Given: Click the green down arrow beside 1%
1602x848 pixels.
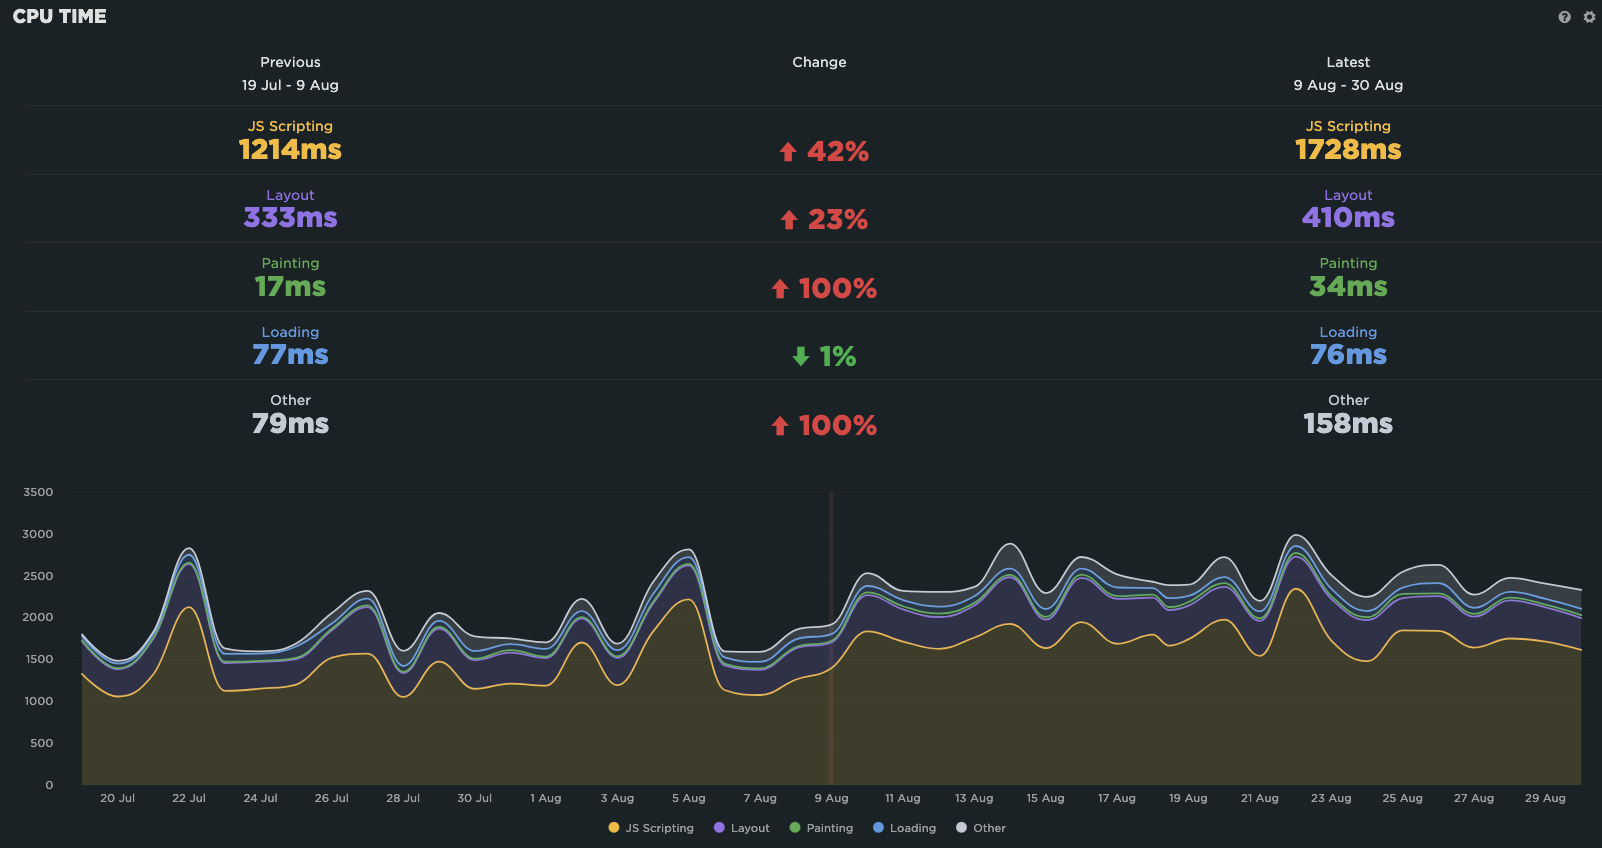Looking at the screenshot, I should click(800, 357).
